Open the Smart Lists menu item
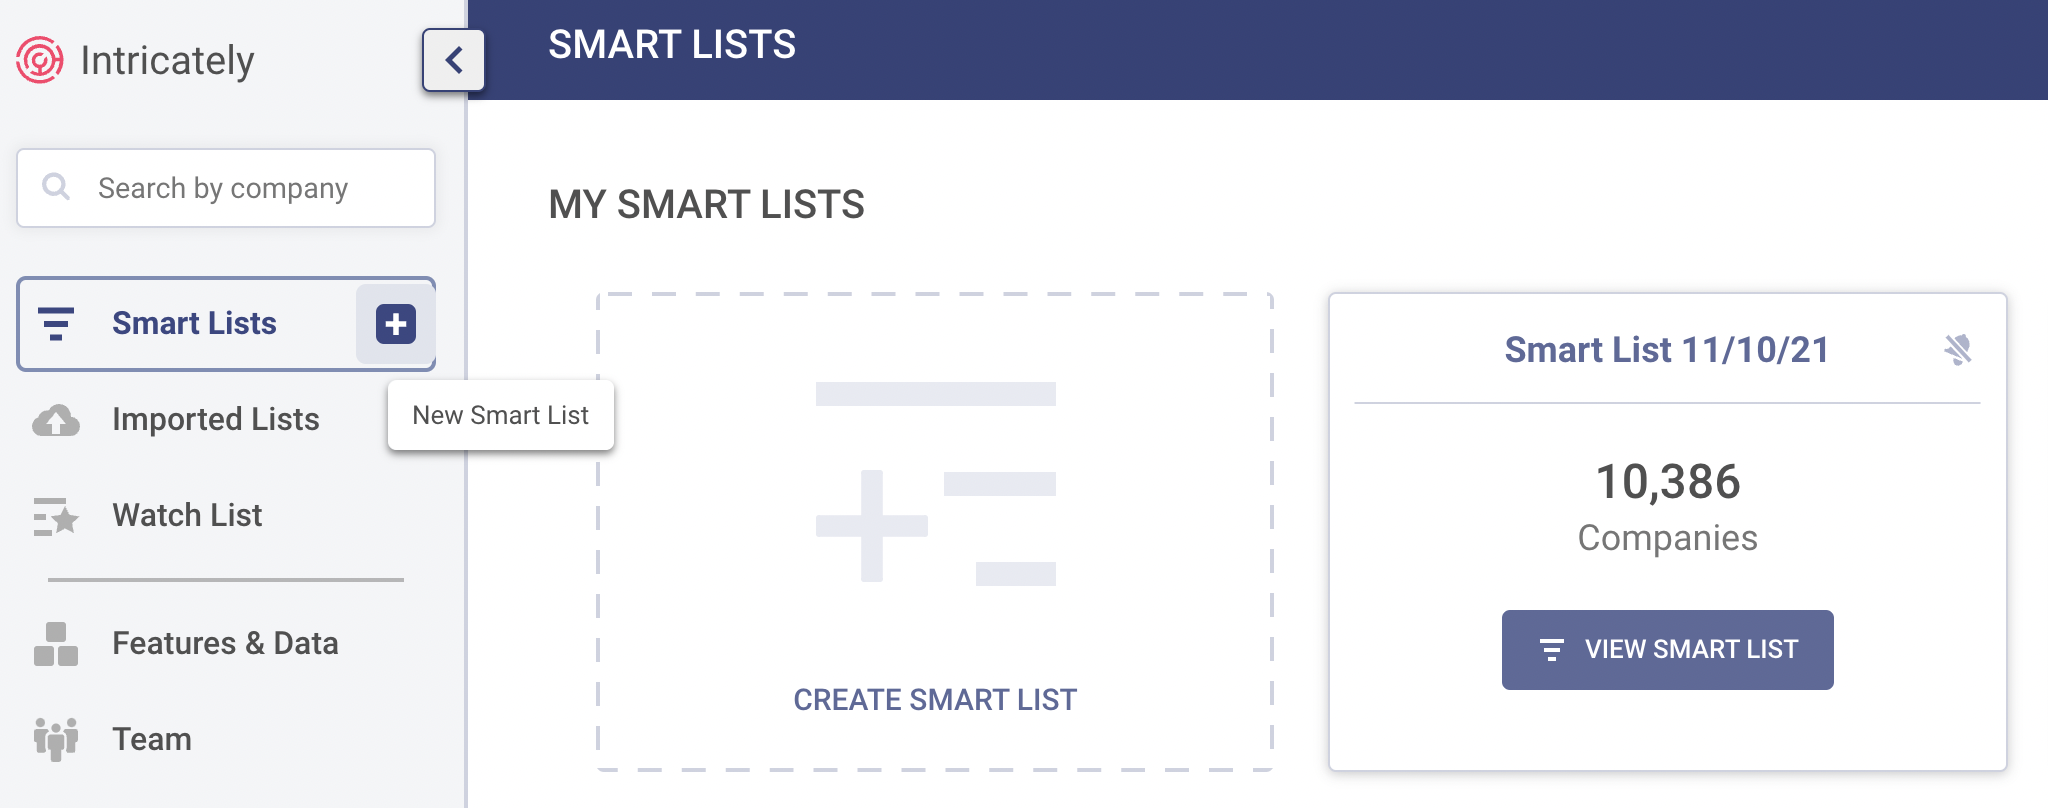This screenshot has height=808, width=2048. point(194,324)
